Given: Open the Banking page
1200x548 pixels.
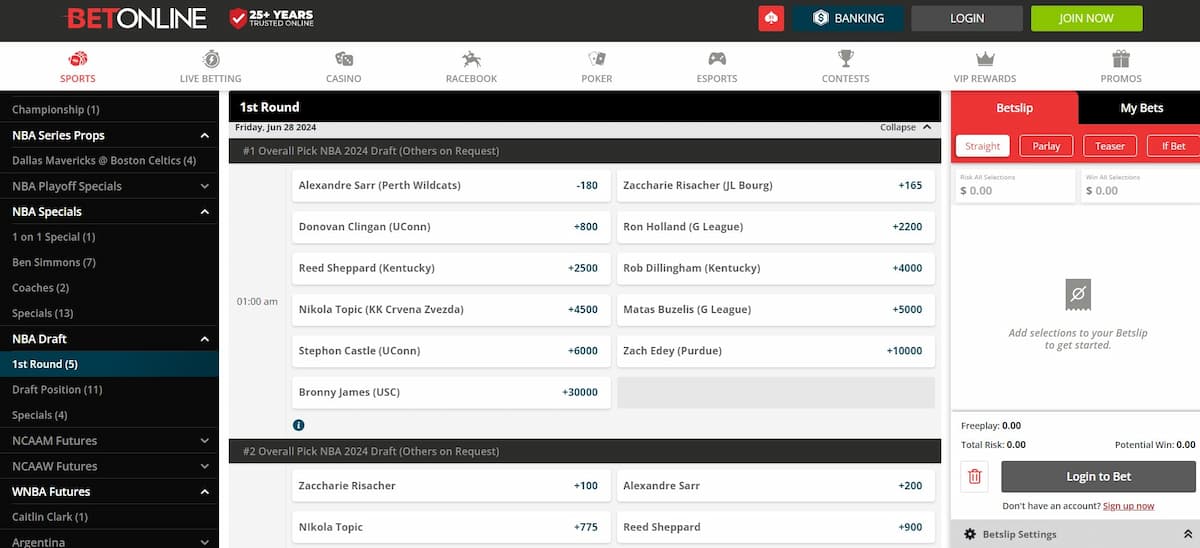Looking at the screenshot, I should coord(848,18).
